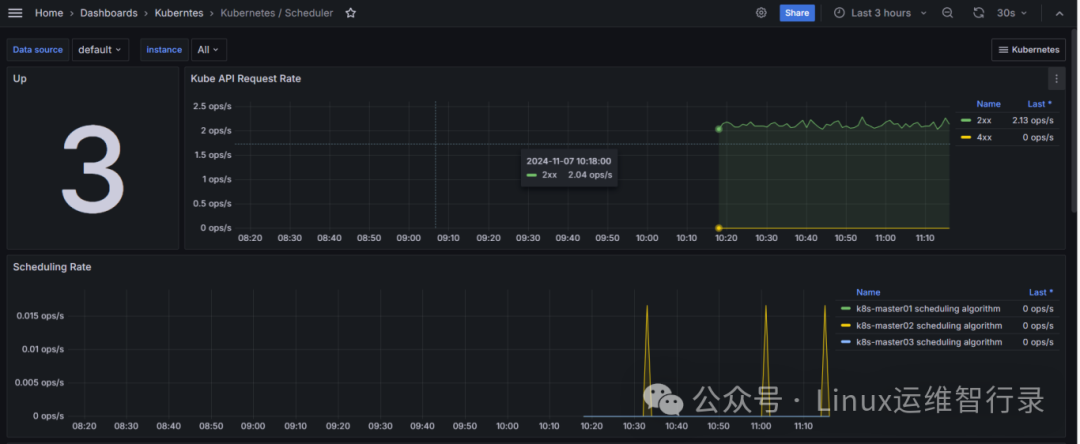1080x444 pixels.
Task: Click the big 3 stat value
Action: [x=93, y=169]
